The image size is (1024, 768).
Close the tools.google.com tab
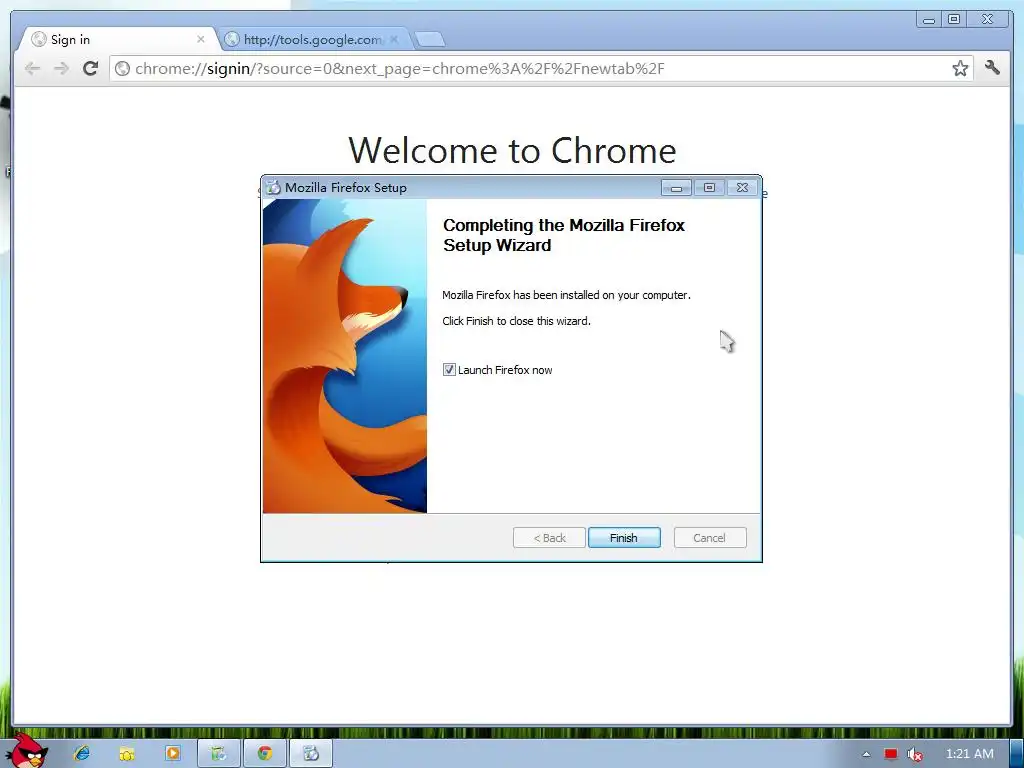394,39
